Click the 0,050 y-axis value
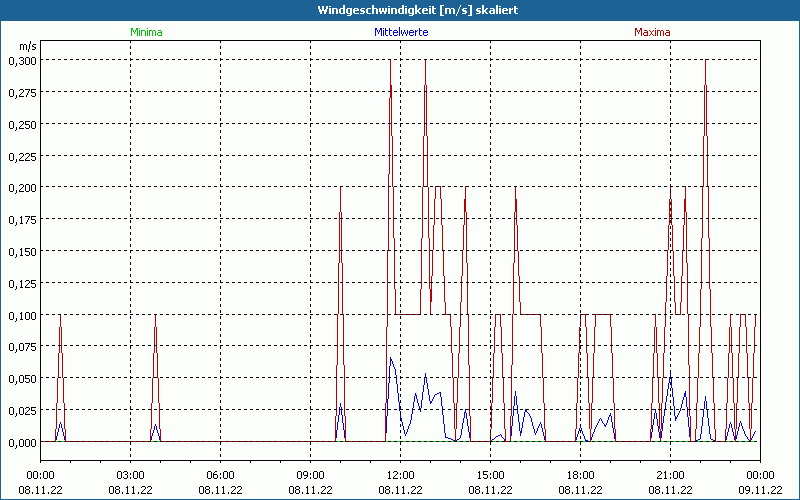800x500 pixels. 22,379
